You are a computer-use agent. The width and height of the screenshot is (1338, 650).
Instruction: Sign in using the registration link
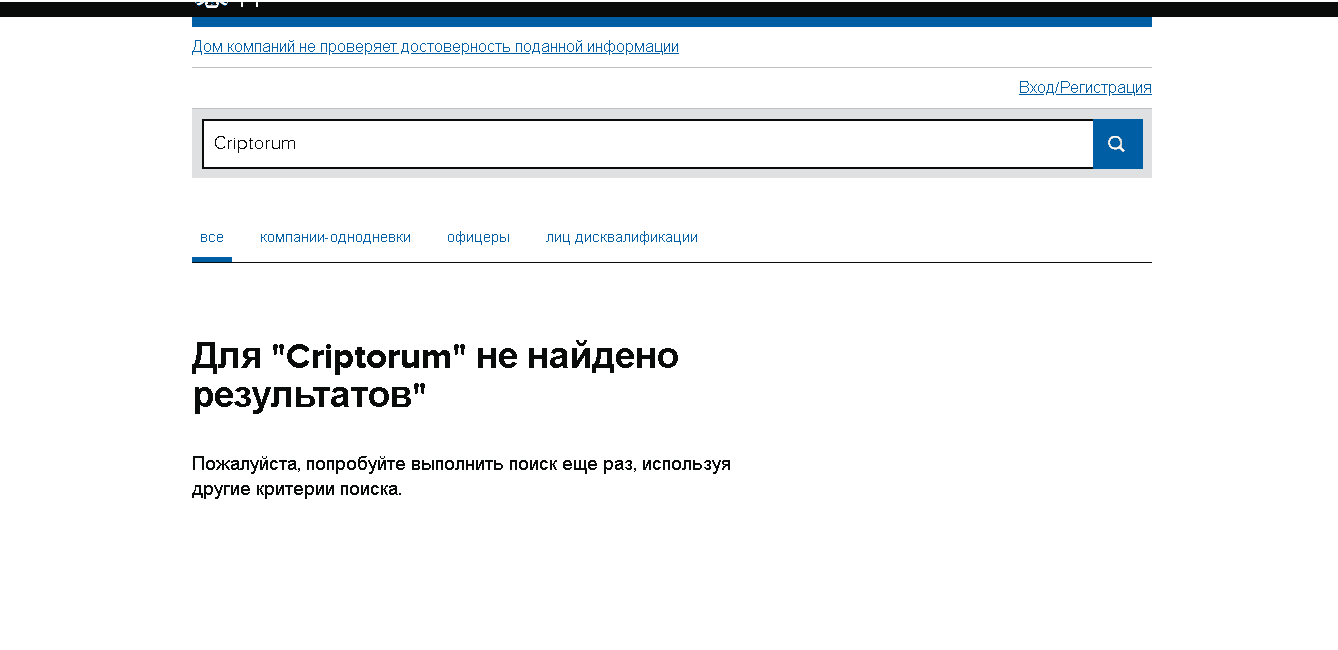[x=1084, y=87]
